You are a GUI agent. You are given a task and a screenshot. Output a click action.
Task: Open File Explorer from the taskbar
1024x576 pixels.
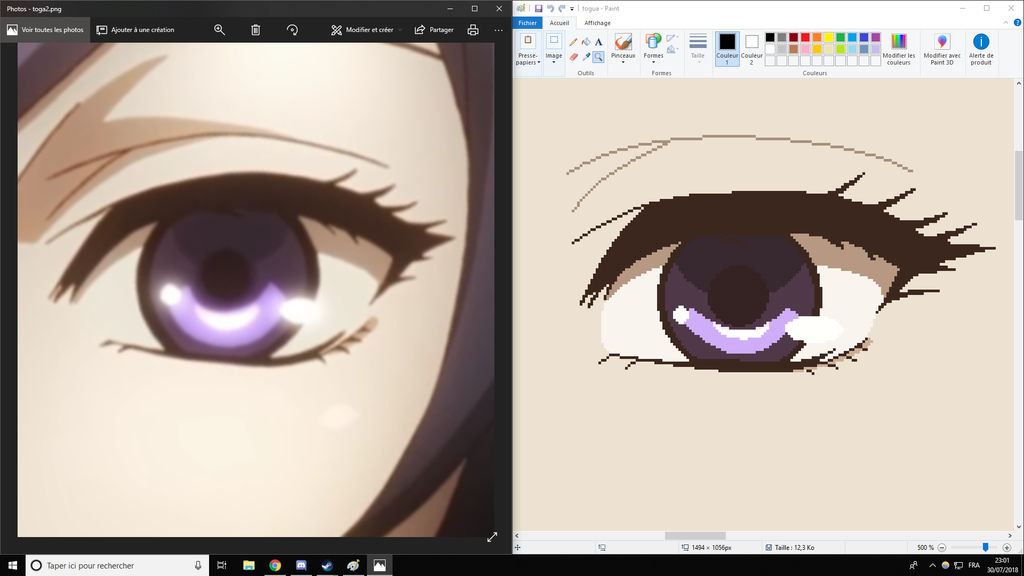pos(249,566)
